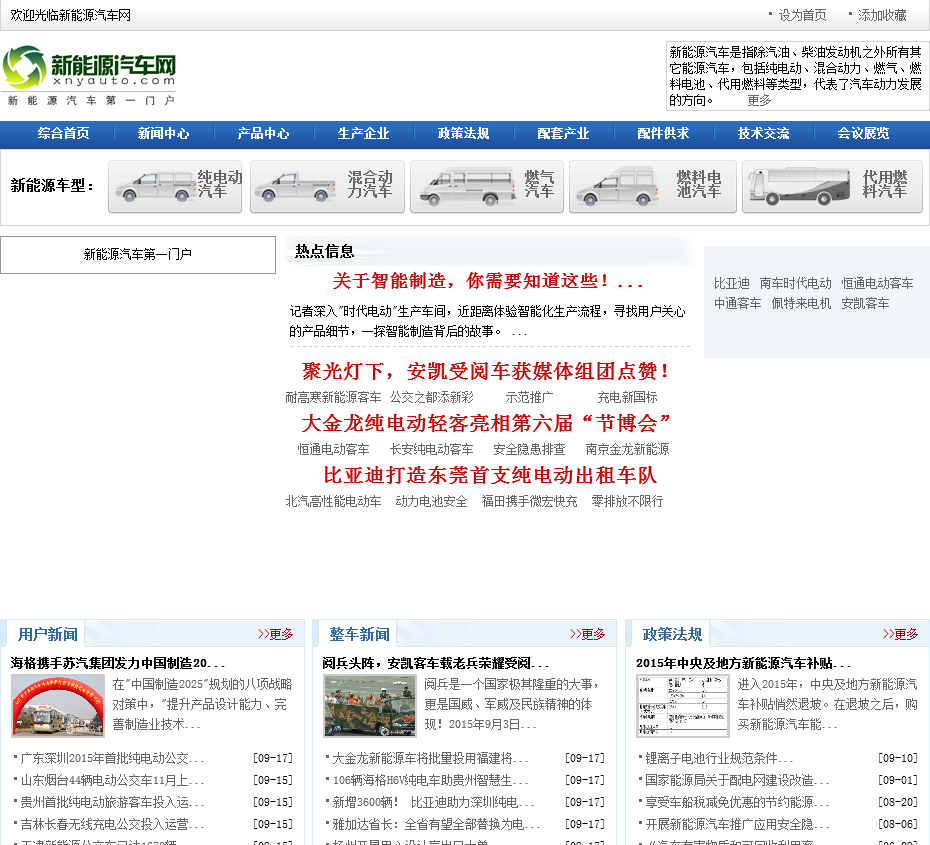Click the 比亚迪 brand link

point(731,283)
